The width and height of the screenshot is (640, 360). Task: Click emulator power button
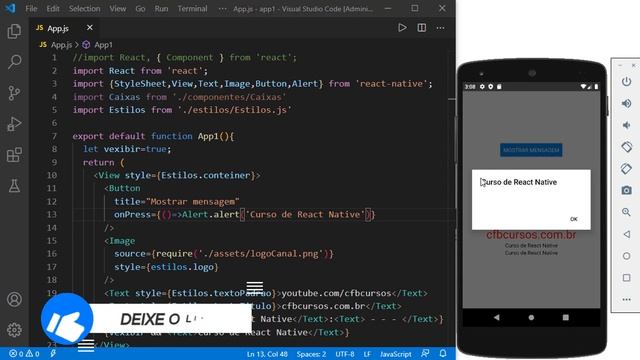pos(626,82)
